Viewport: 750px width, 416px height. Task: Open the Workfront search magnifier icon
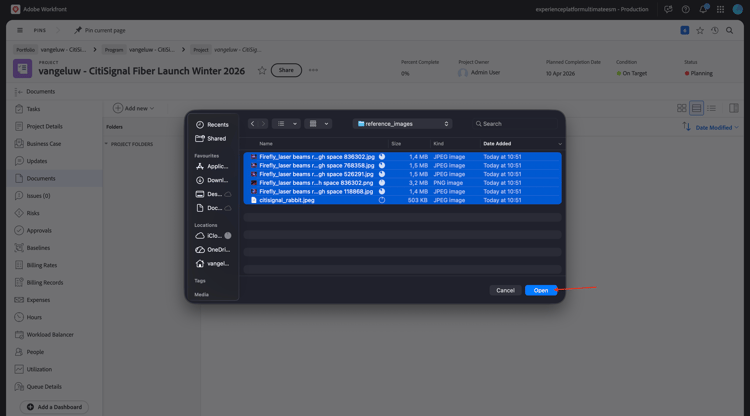pyautogui.click(x=729, y=30)
